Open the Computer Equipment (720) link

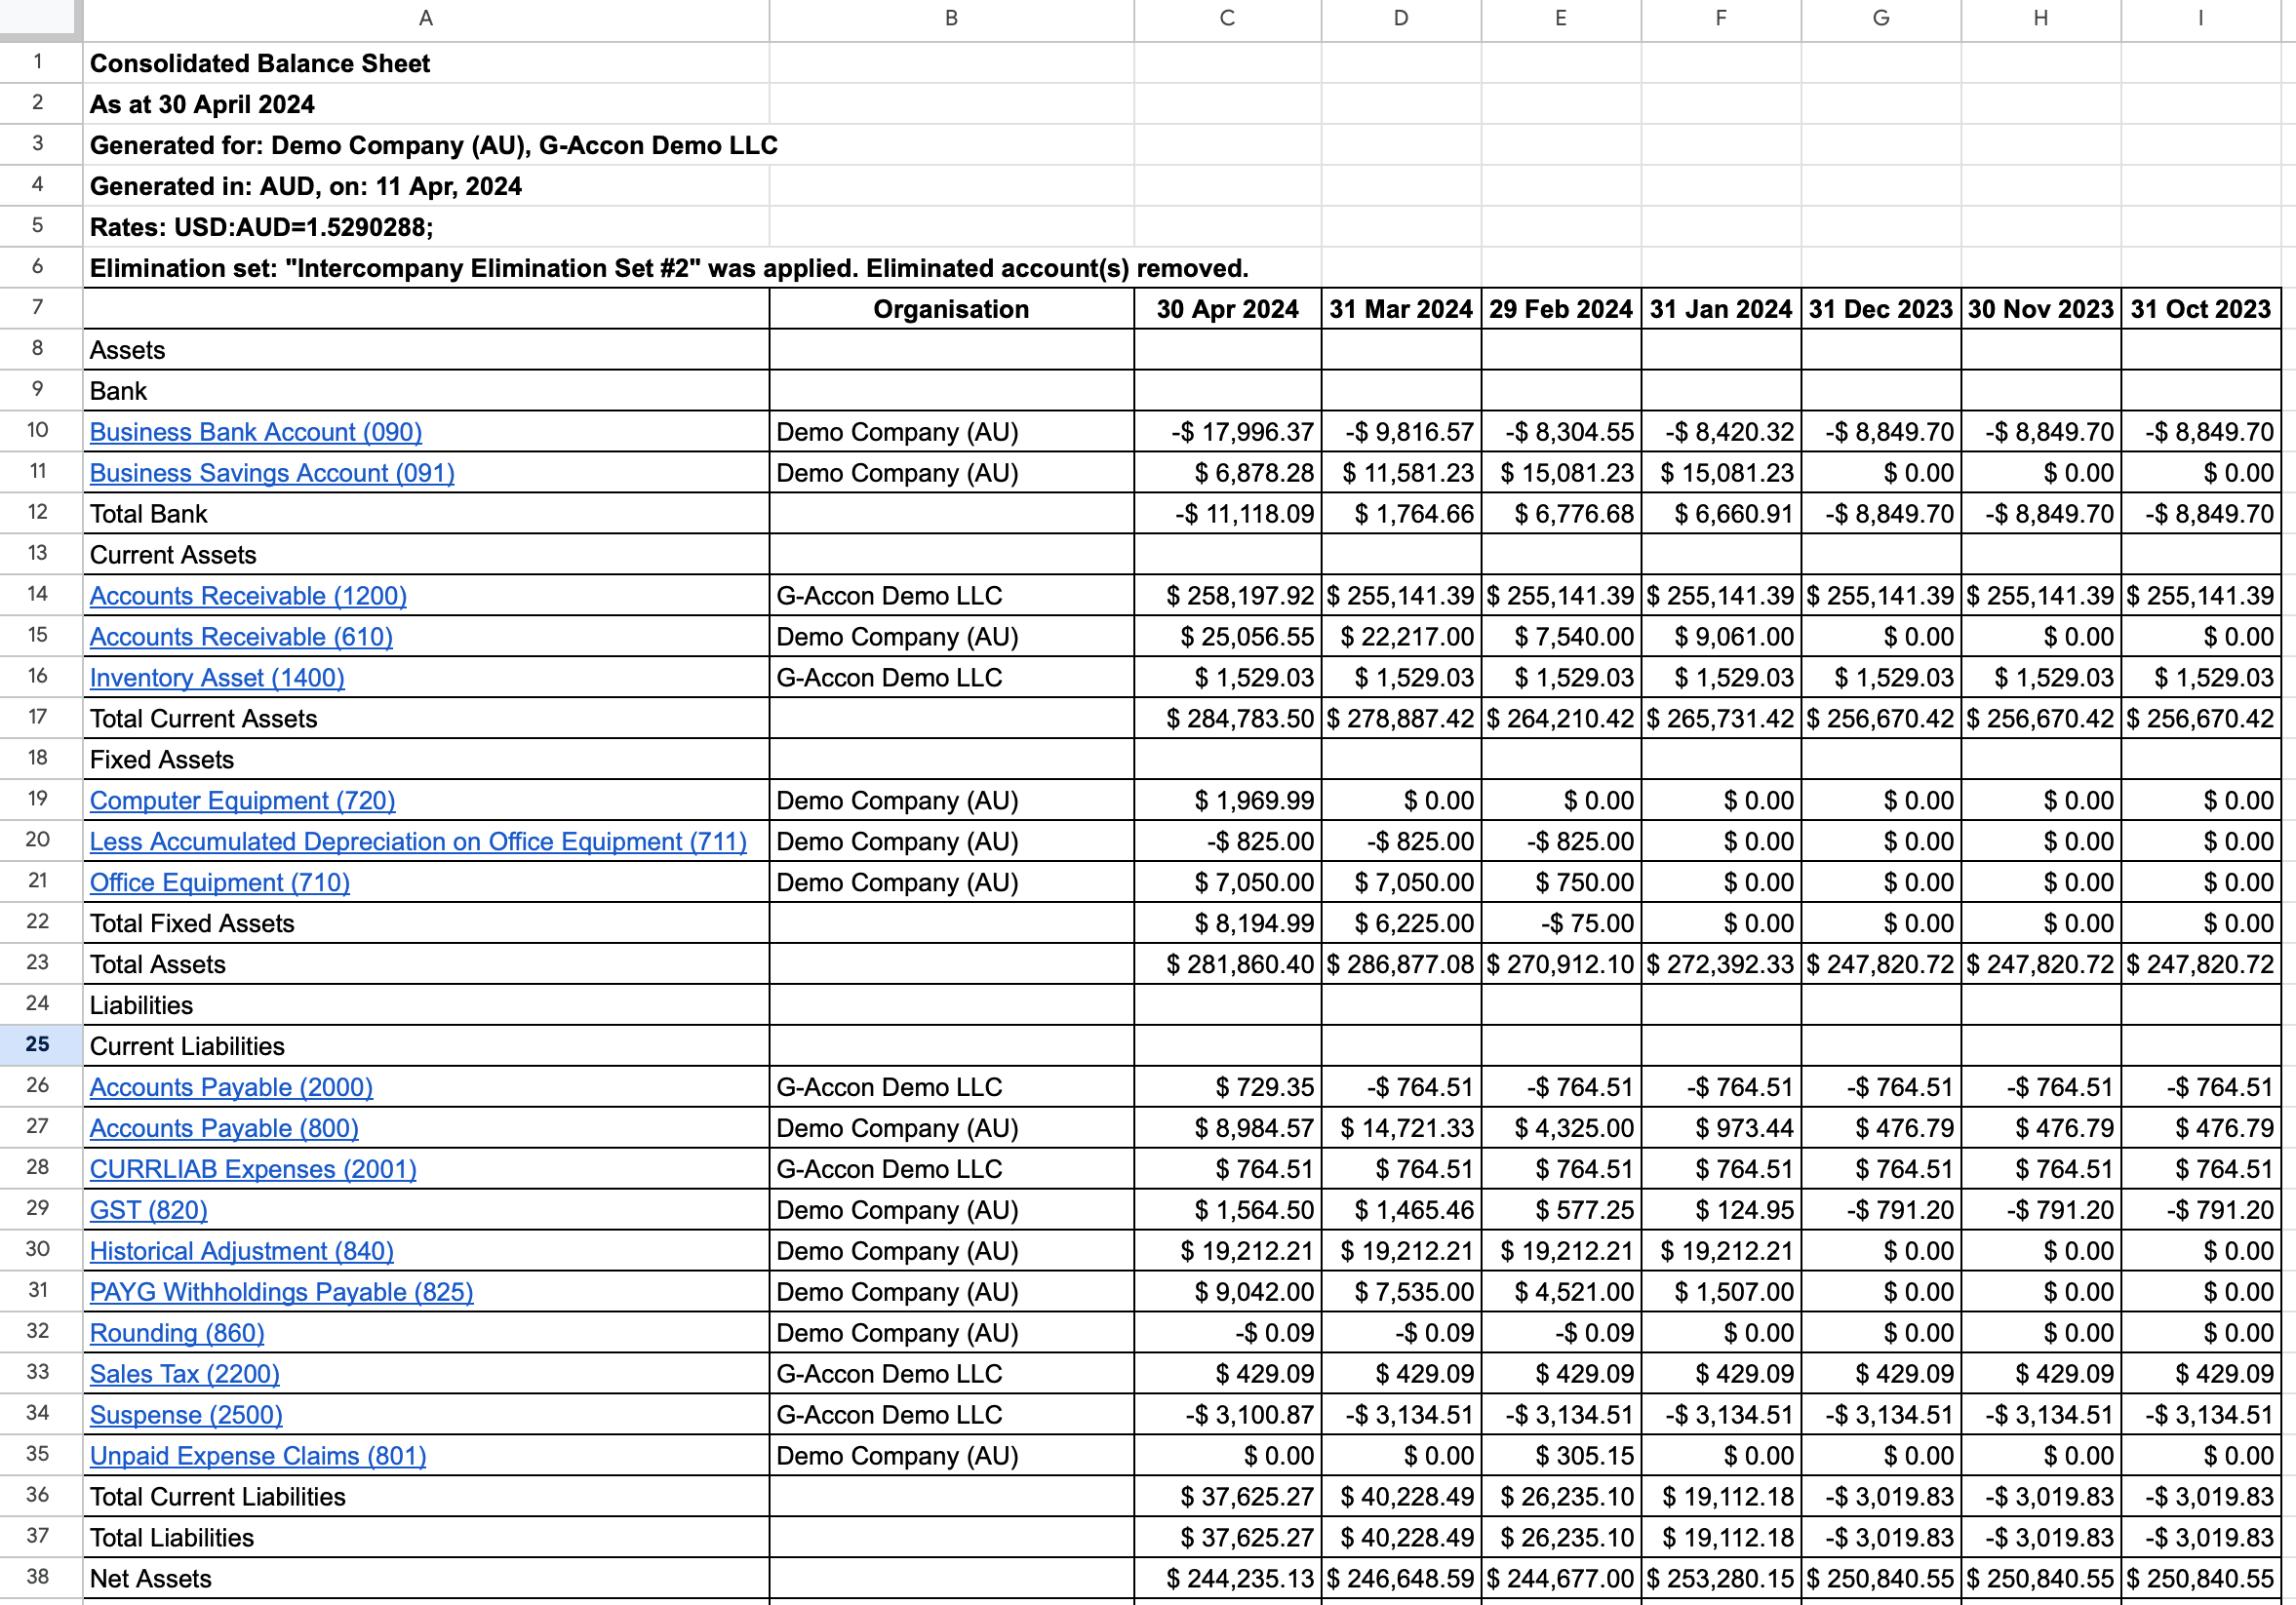tap(242, 800)
